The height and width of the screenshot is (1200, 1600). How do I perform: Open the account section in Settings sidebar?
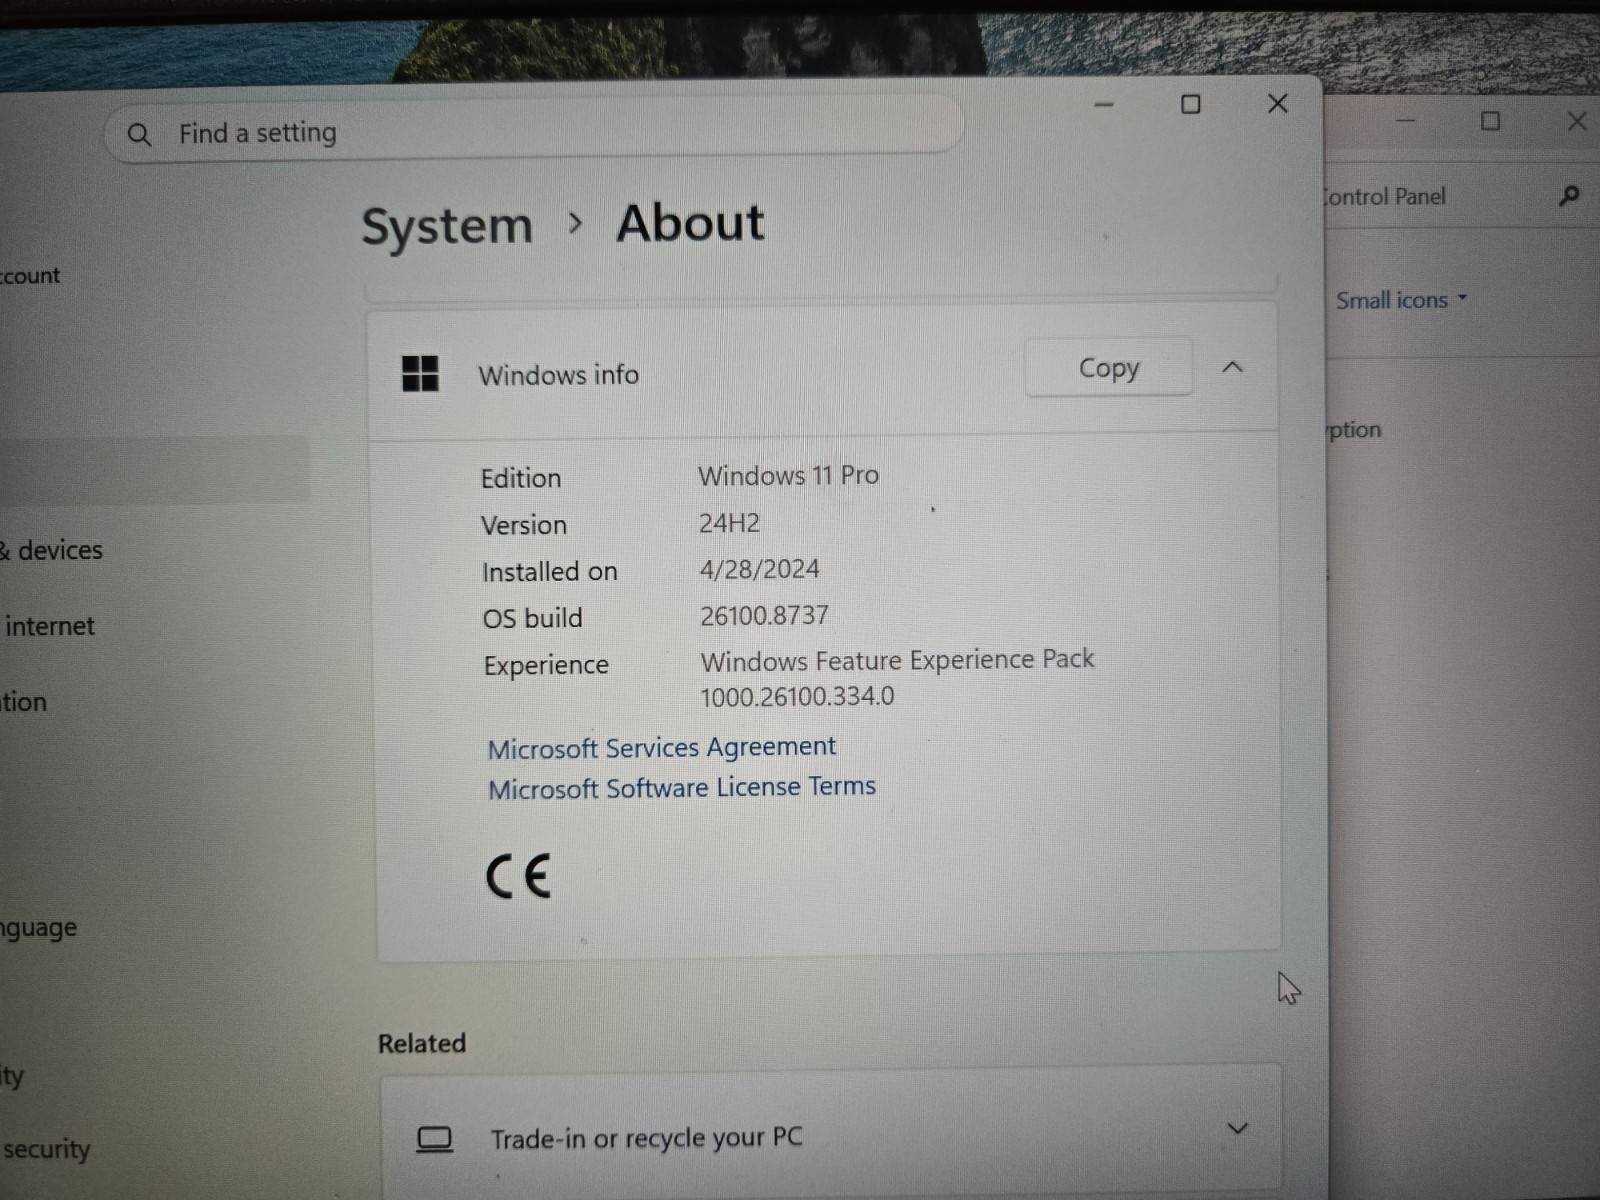30,276
